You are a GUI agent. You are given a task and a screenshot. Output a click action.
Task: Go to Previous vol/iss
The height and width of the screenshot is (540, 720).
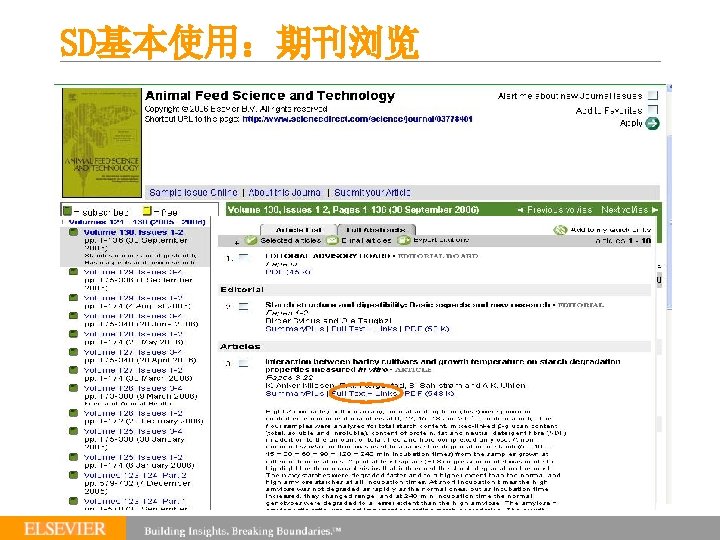click(555, 210)
